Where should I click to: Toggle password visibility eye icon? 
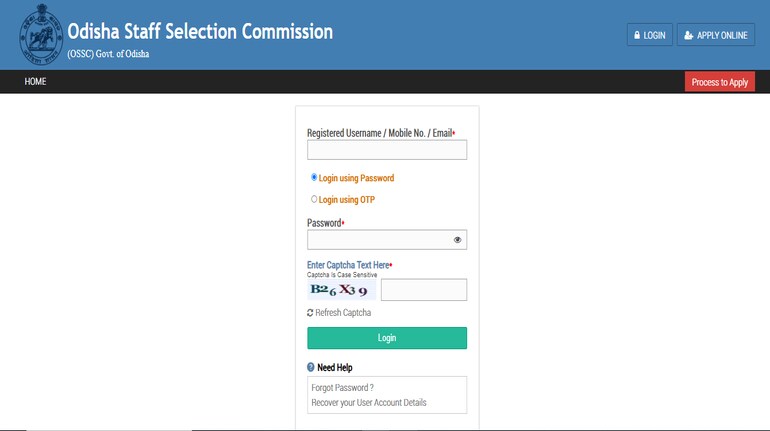coord(457,240)
